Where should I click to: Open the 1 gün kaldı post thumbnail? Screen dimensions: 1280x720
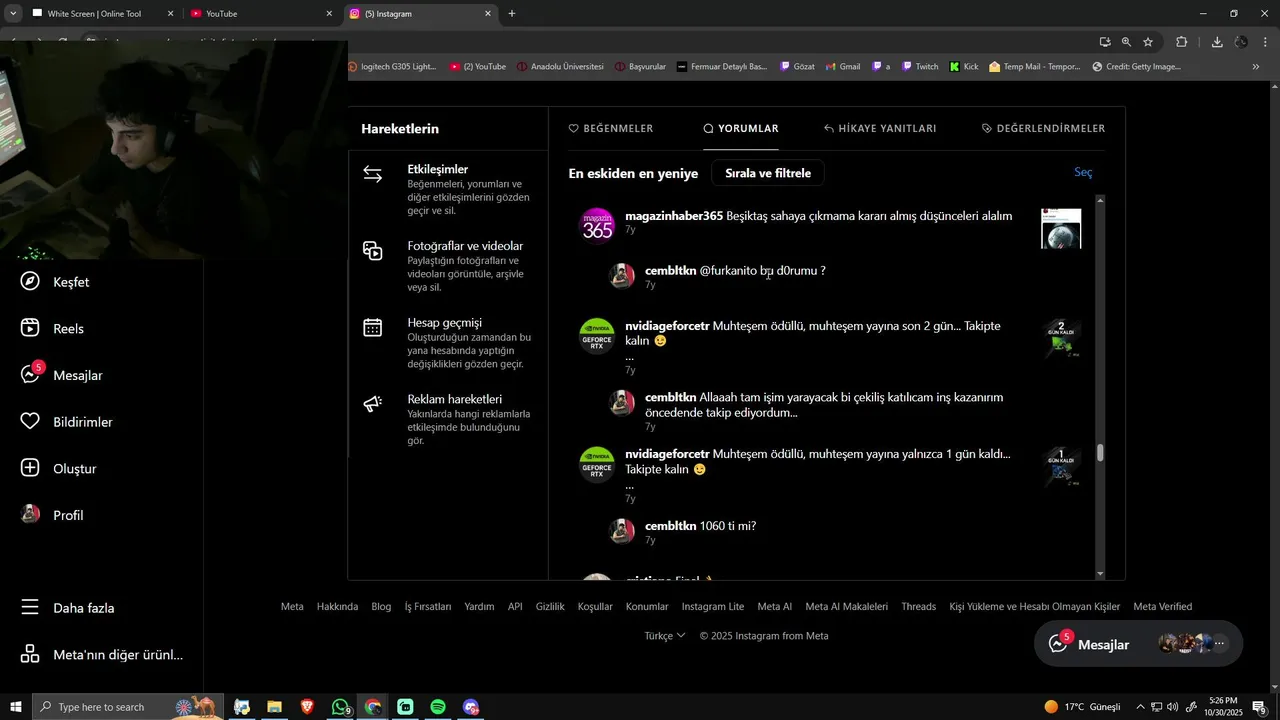point(1061,467)
